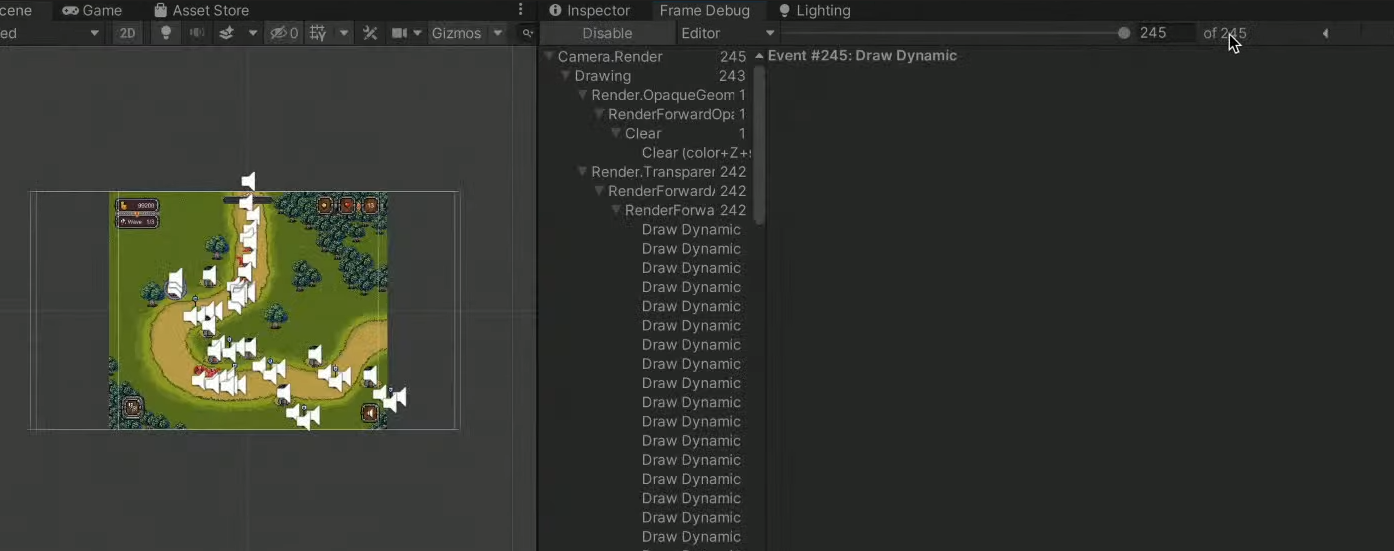
Task: Open the Editor connection dropdown
Action: 727,33
